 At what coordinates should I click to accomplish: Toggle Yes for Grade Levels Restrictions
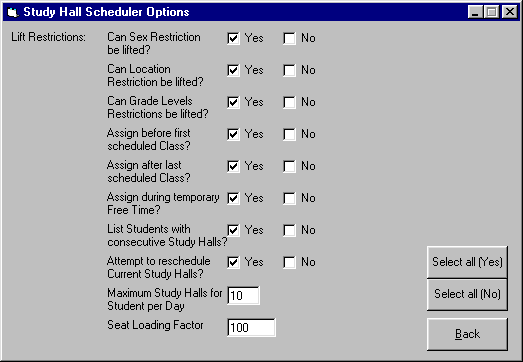point(233,102)
